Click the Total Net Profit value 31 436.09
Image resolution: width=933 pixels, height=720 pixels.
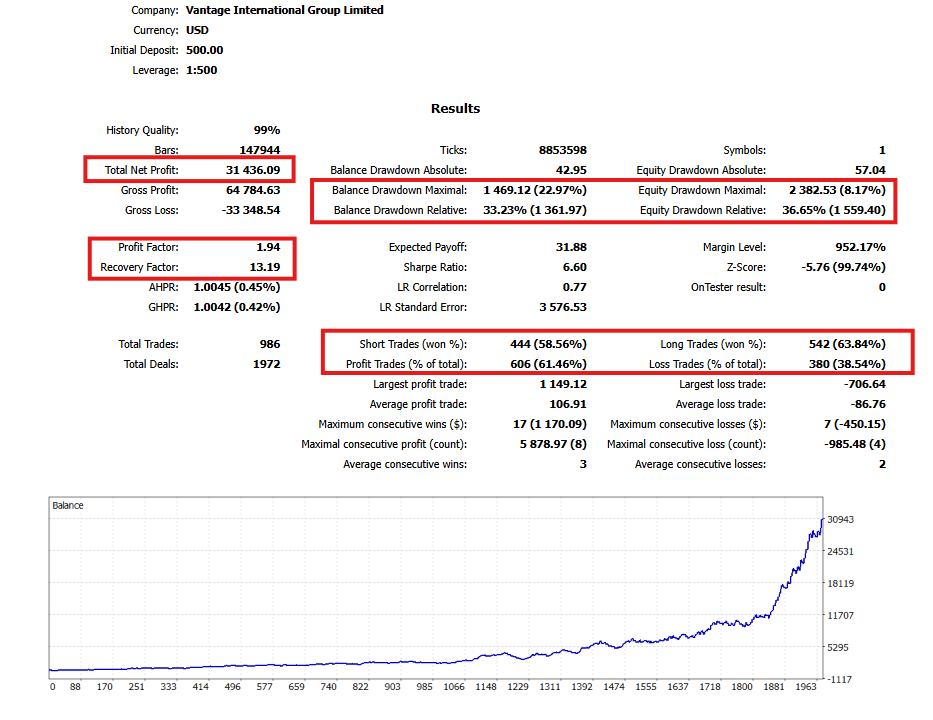click(x=253, y=170)
